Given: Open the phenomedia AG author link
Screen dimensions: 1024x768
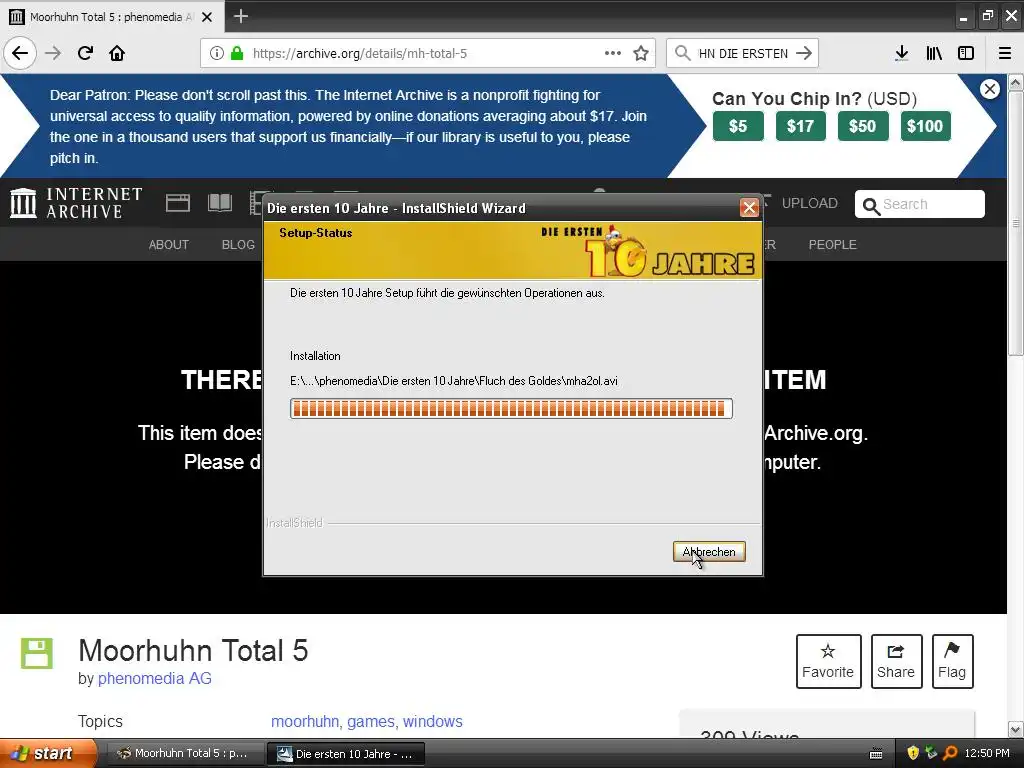Looking at the screenshot, I should pyautogui.click(x=155, y=679).
